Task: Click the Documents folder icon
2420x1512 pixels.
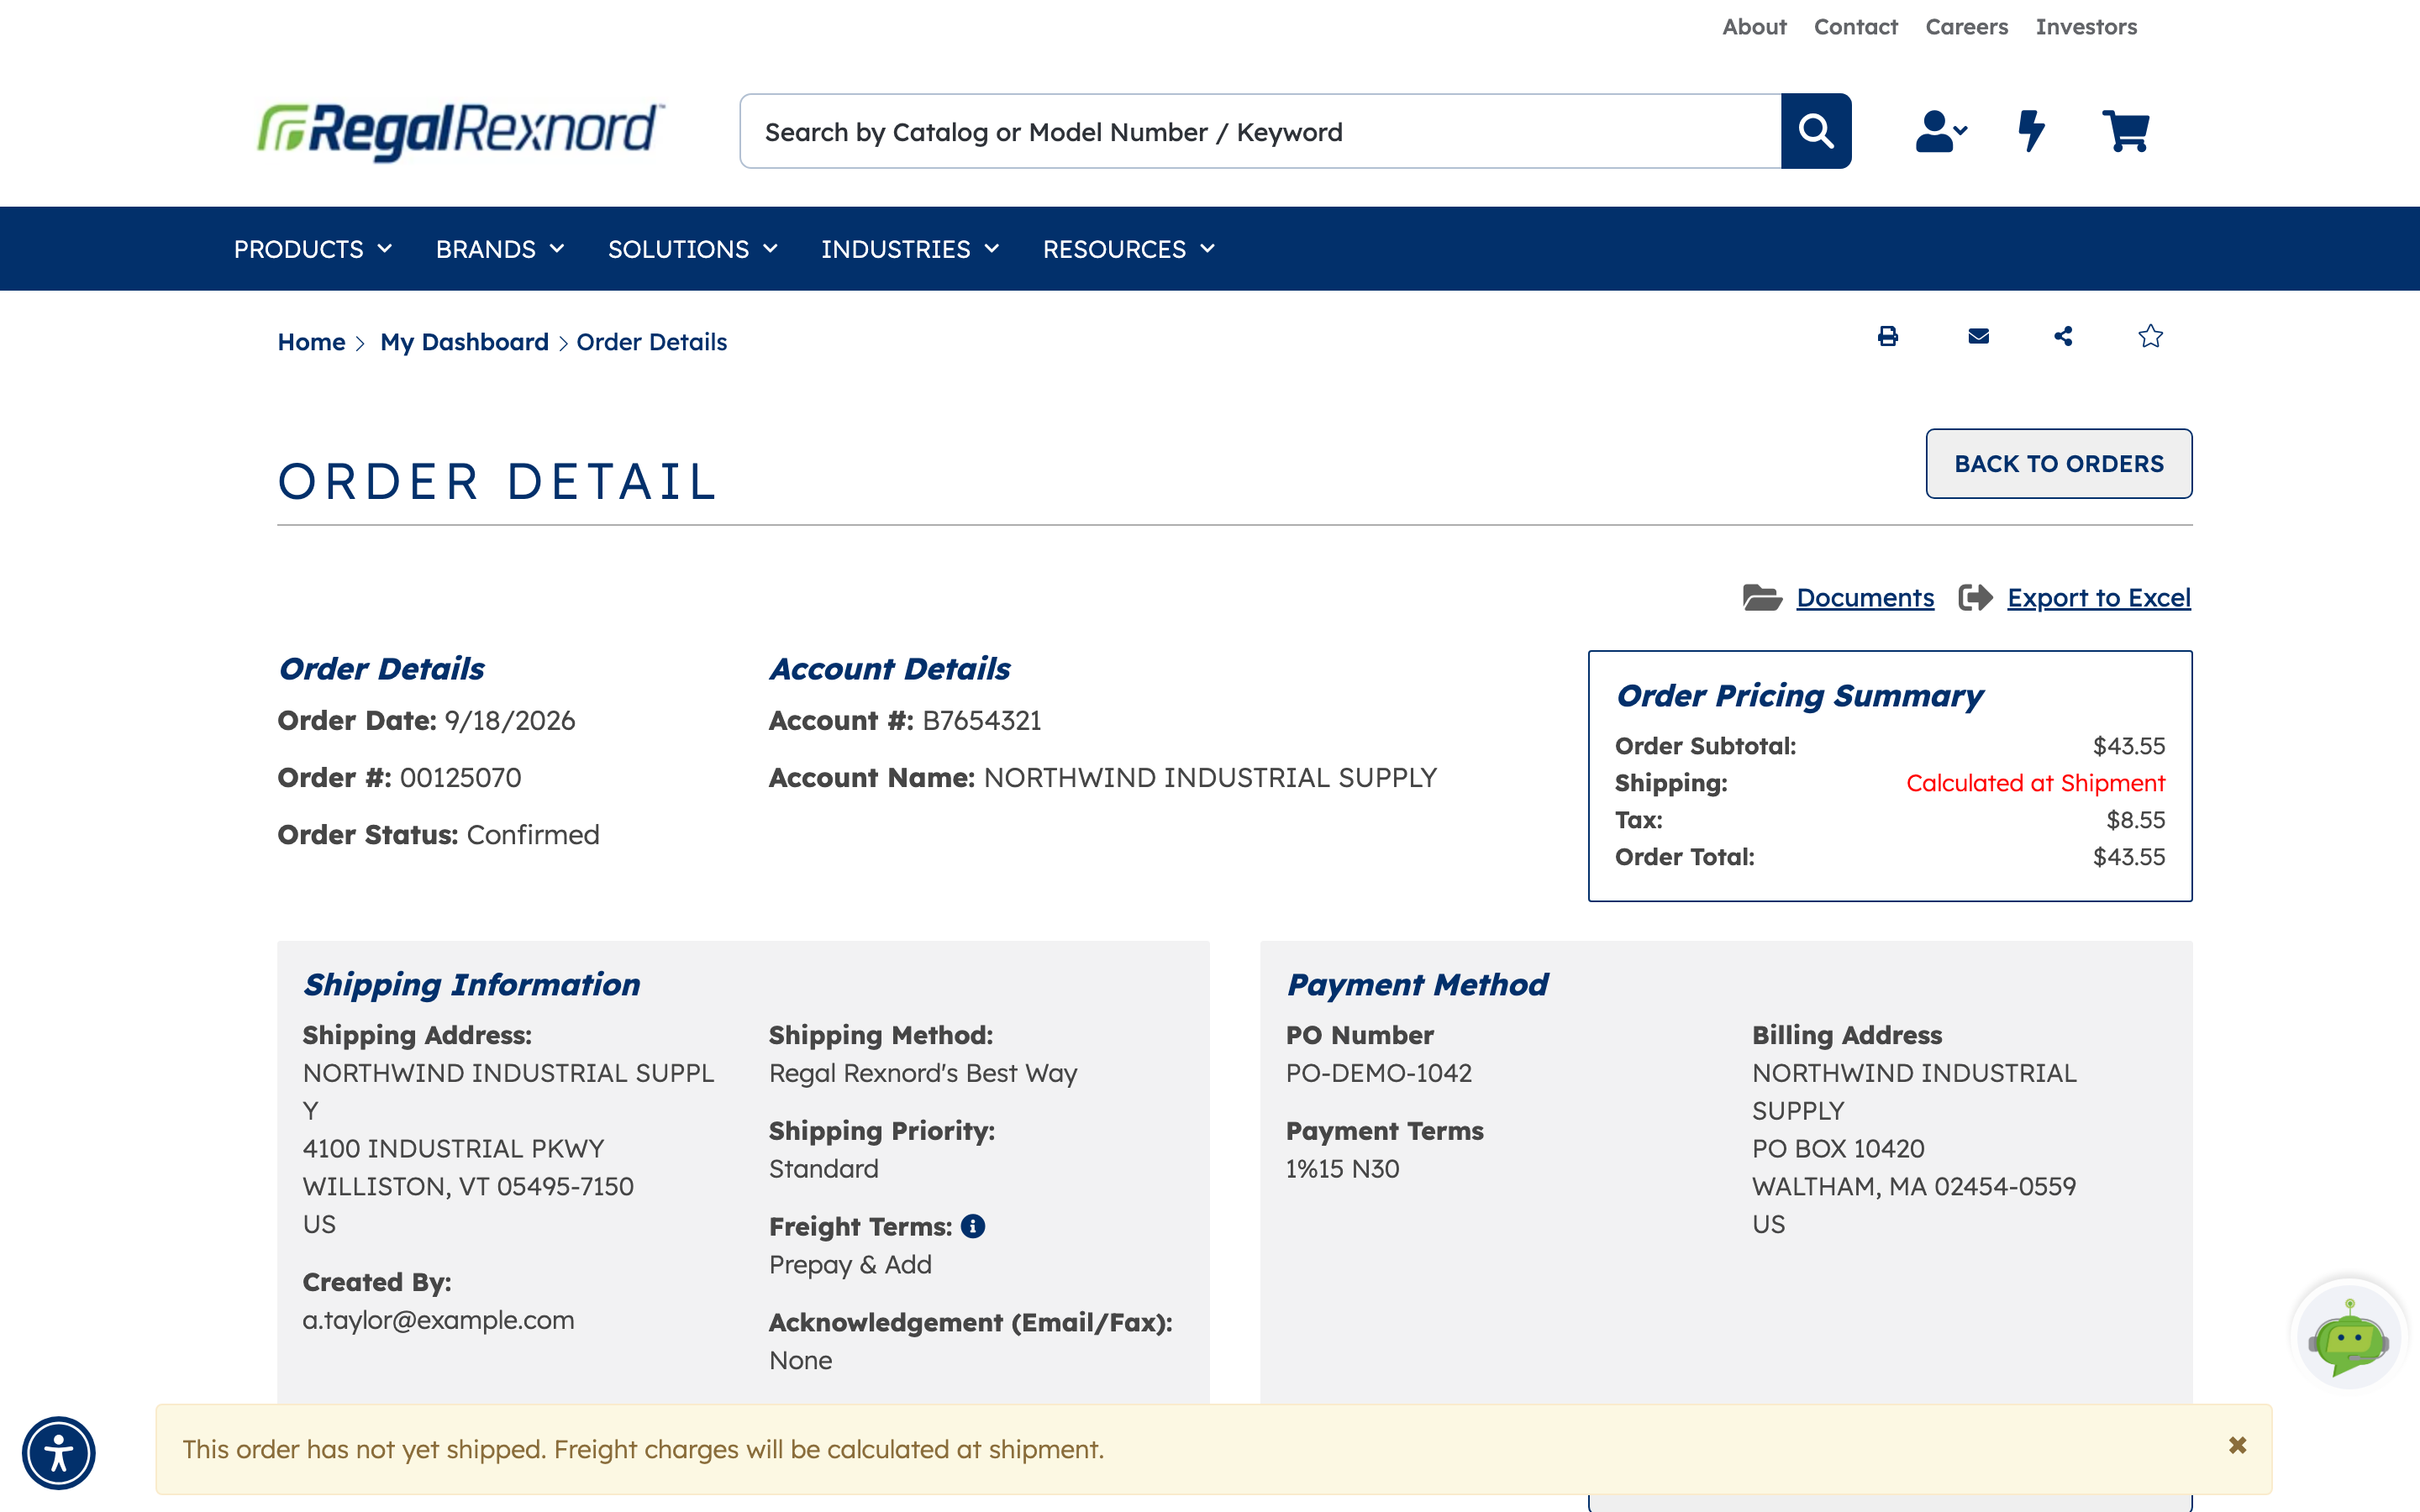Action: [1762, 597]
